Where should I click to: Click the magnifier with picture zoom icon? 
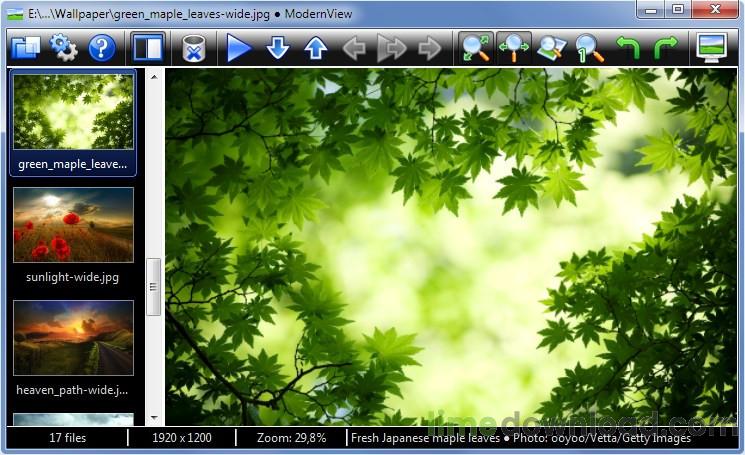(551, 47)
